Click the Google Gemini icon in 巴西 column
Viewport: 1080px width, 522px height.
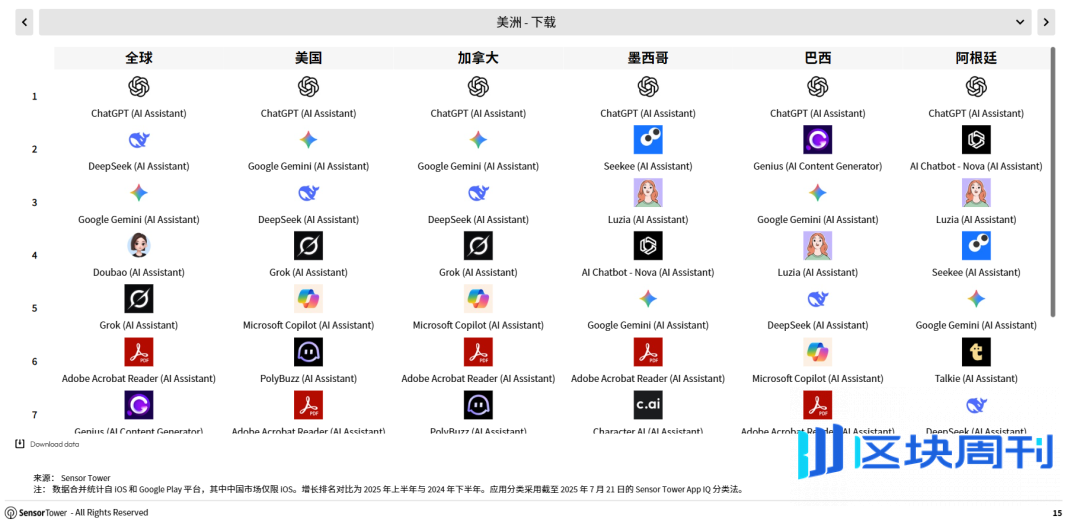[x=818, y=193]
